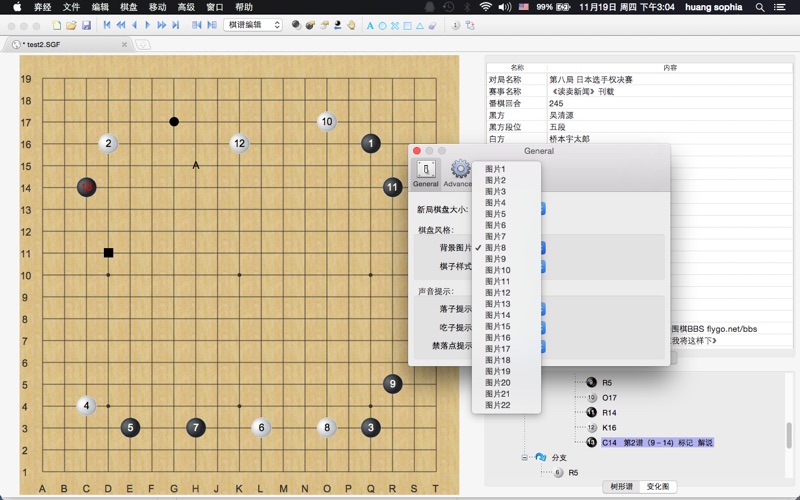The width and height of the screenshot is (800, 500).
Task: Choose 图片12 from the background list
Action: 506,292
